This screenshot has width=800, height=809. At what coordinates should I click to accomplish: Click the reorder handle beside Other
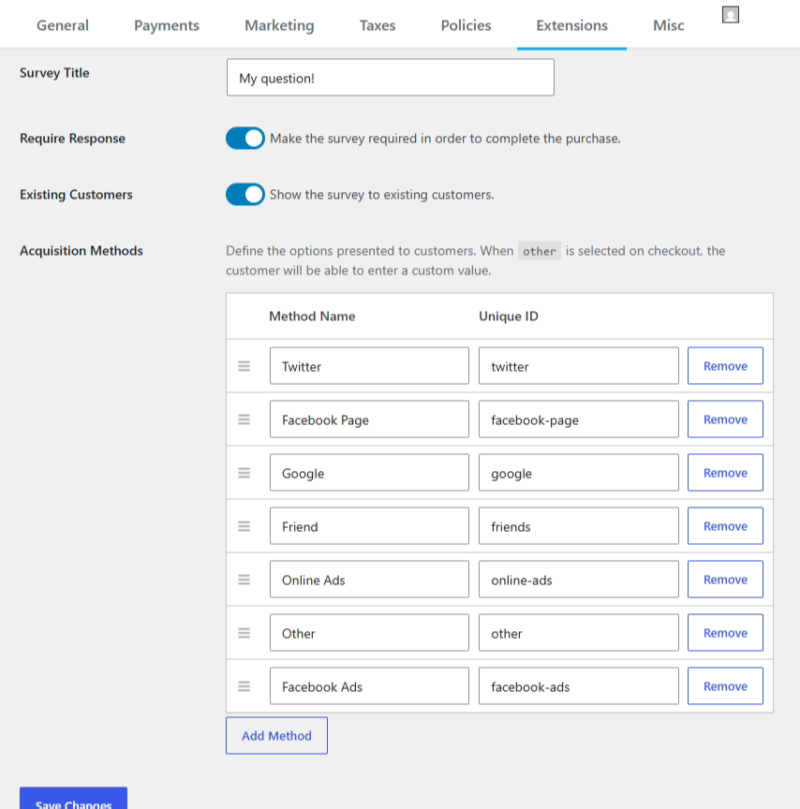(x=244, y=632)
